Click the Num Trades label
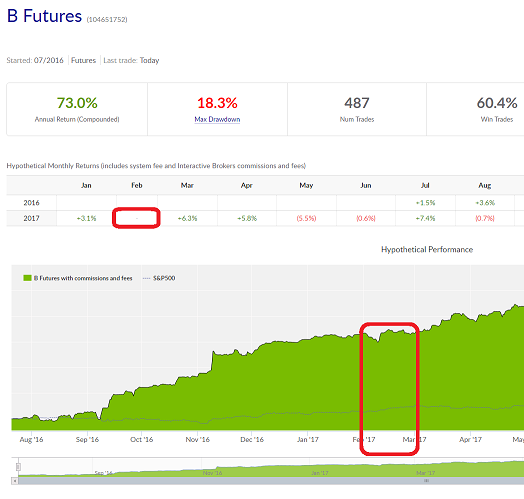Image resolution: width=524 pixels, height=499 pixels. coord(357,119)
